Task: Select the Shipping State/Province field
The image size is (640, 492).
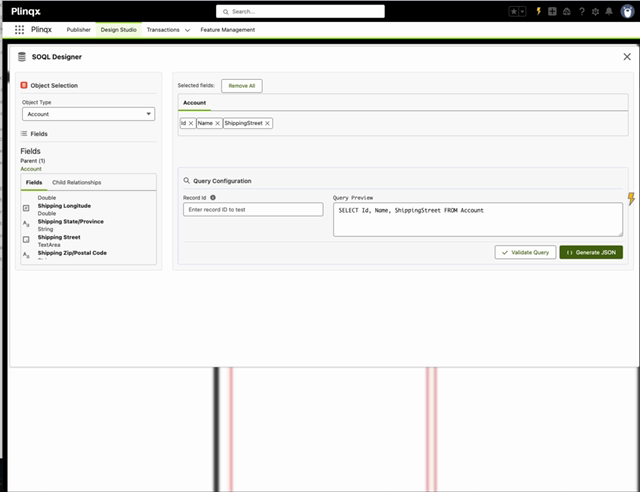Action: click(71, 221)
